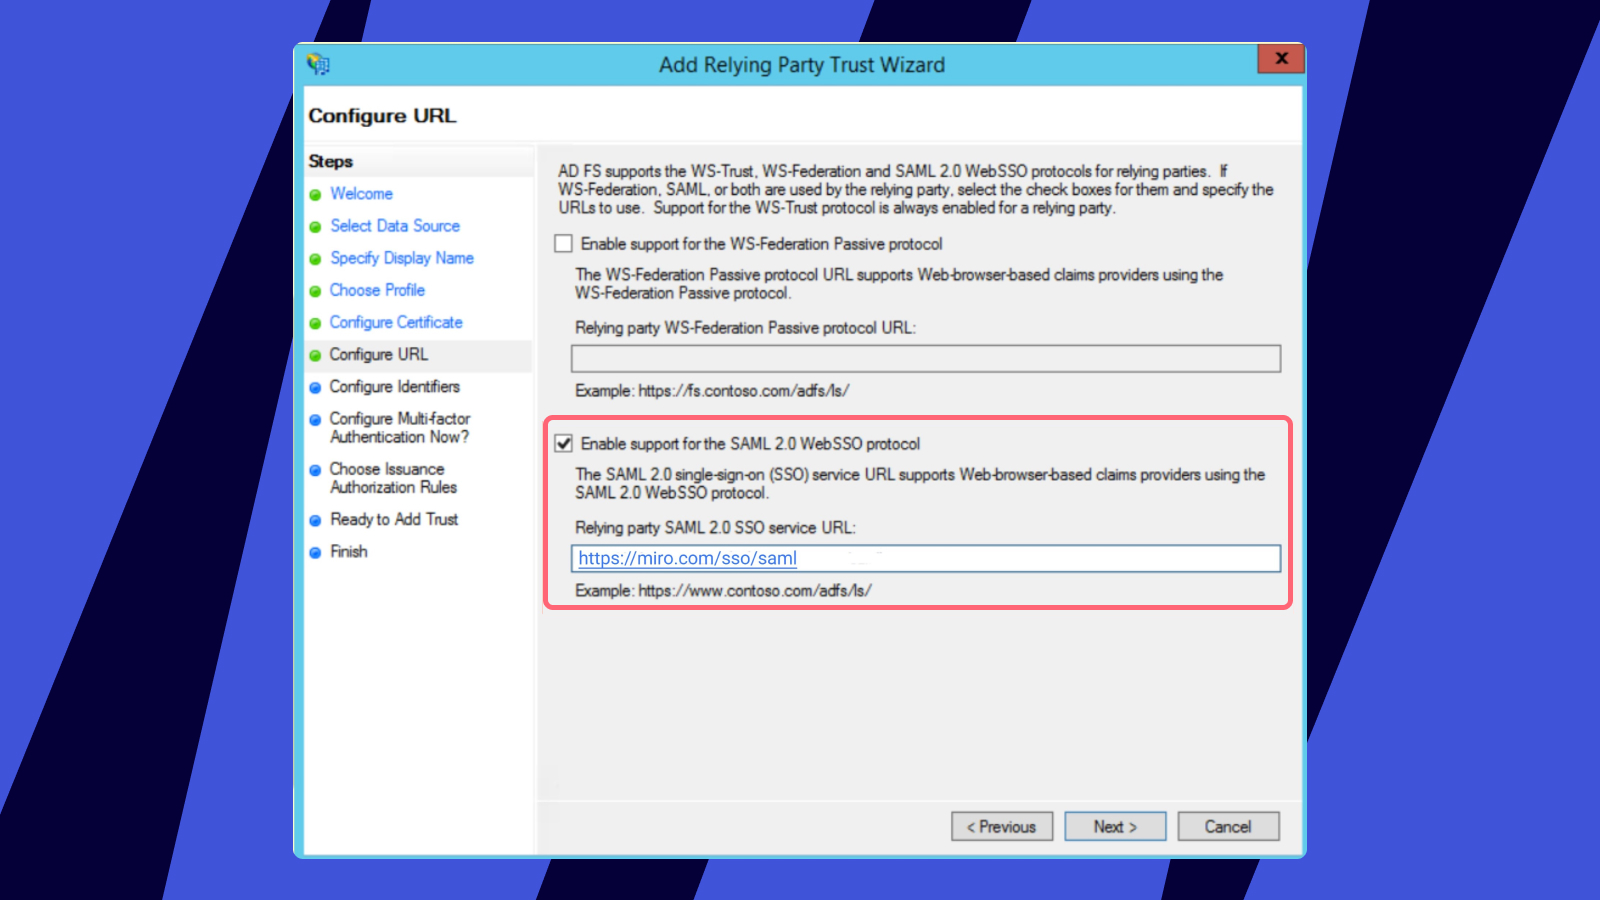
Task: Click Choose Issuance Authorization Rules step
Action: click(x=393, y=478)
